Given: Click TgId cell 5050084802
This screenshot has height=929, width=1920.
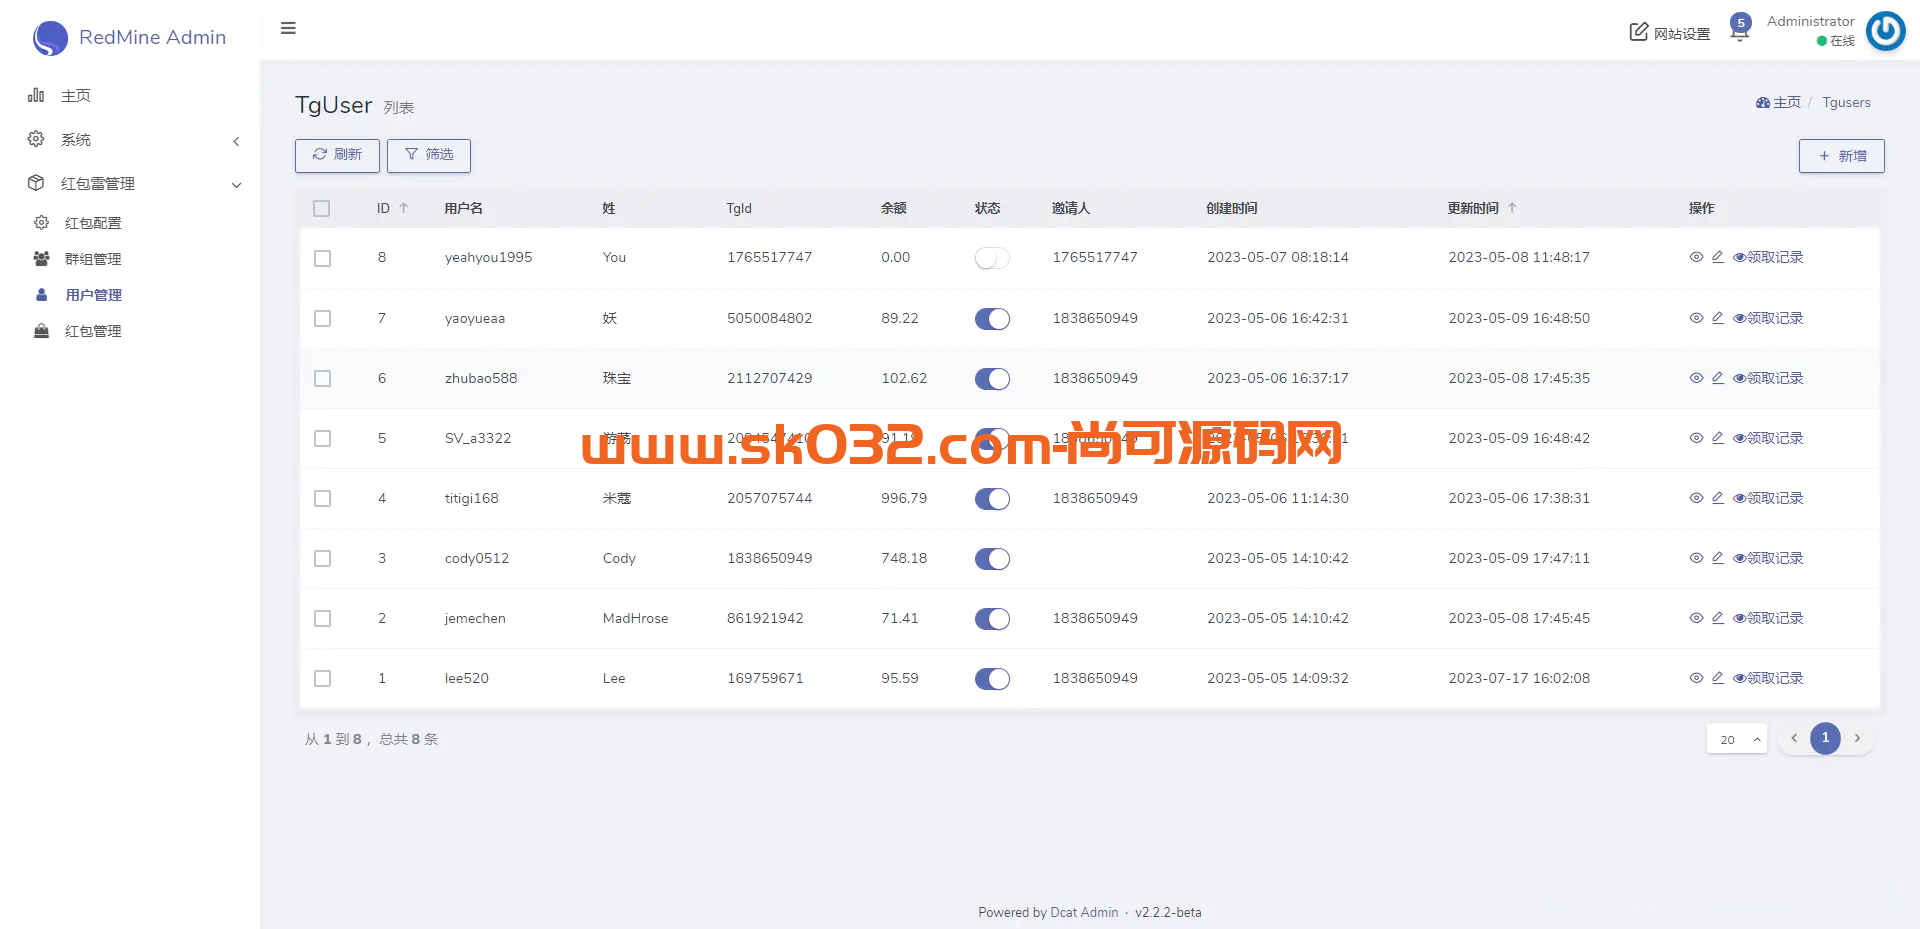Looking at the screenshot, I should (x=769, y=318).
